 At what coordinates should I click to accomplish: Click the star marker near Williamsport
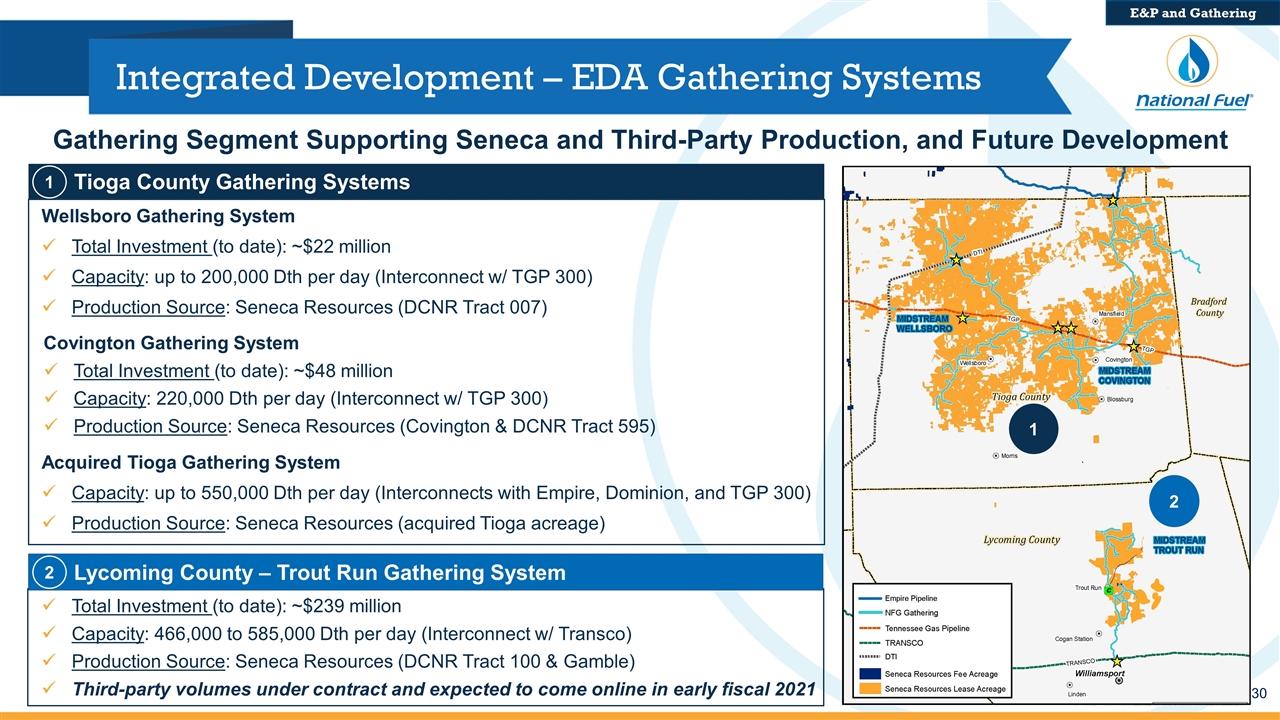tap(1117, 662)
